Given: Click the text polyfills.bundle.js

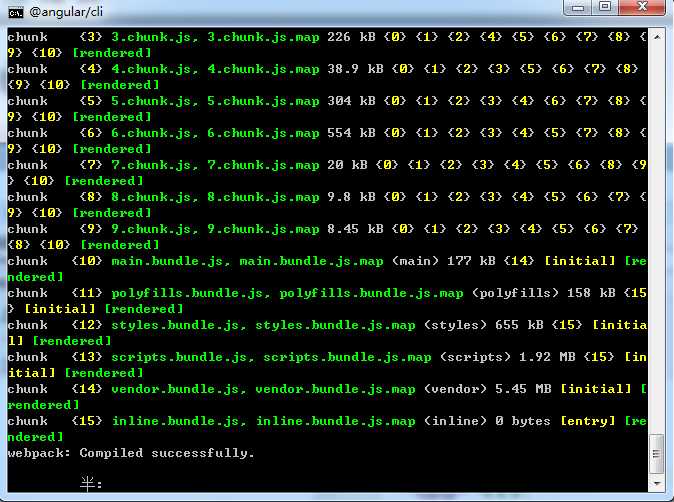Looking at the screenshot, I should [x=187, y=293].
